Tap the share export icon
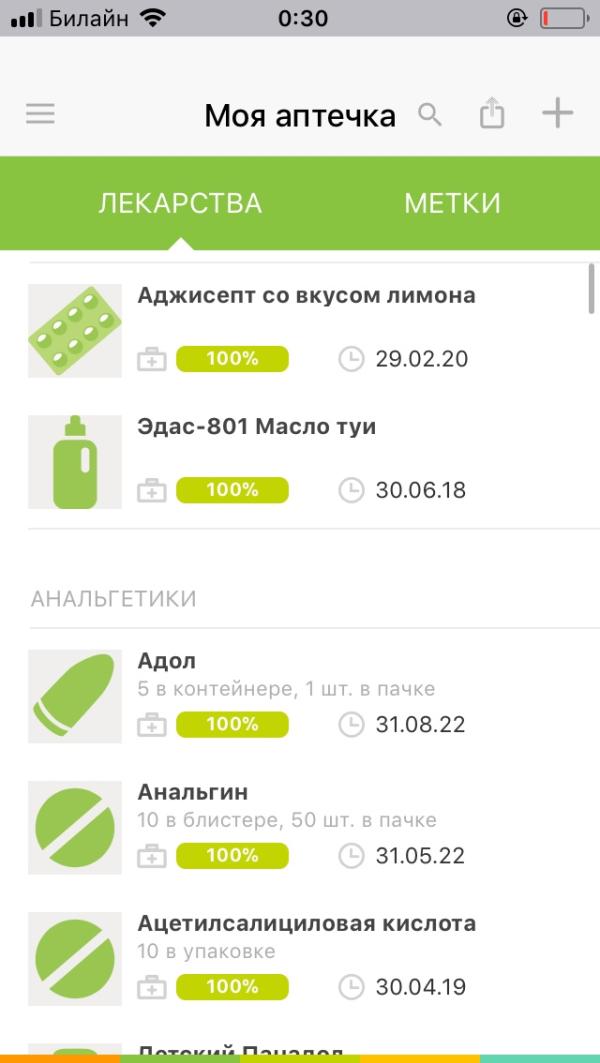 [x=492, y=113]
